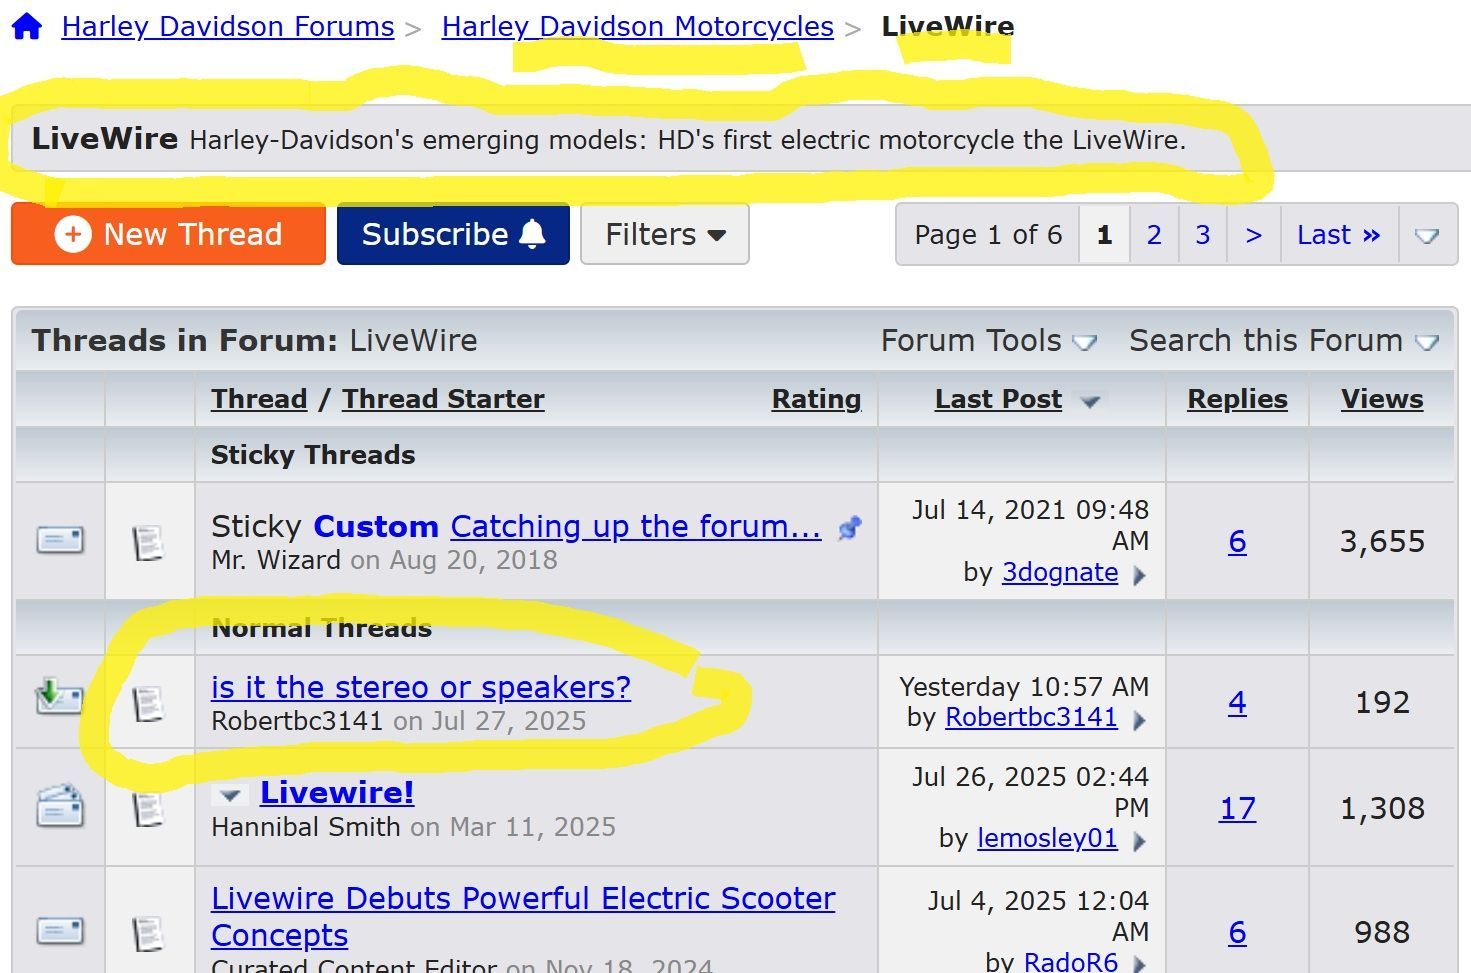Open Forum Tools menu

(988, 341)
